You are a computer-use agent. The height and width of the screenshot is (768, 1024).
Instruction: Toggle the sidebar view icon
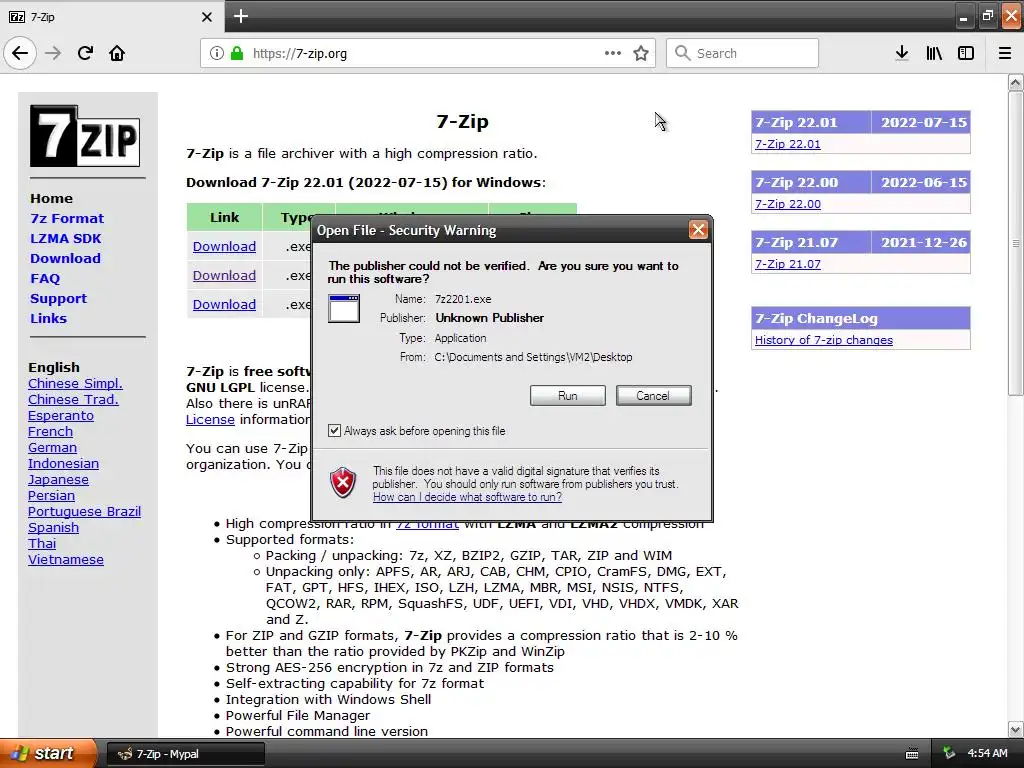(x=966, y=53)
